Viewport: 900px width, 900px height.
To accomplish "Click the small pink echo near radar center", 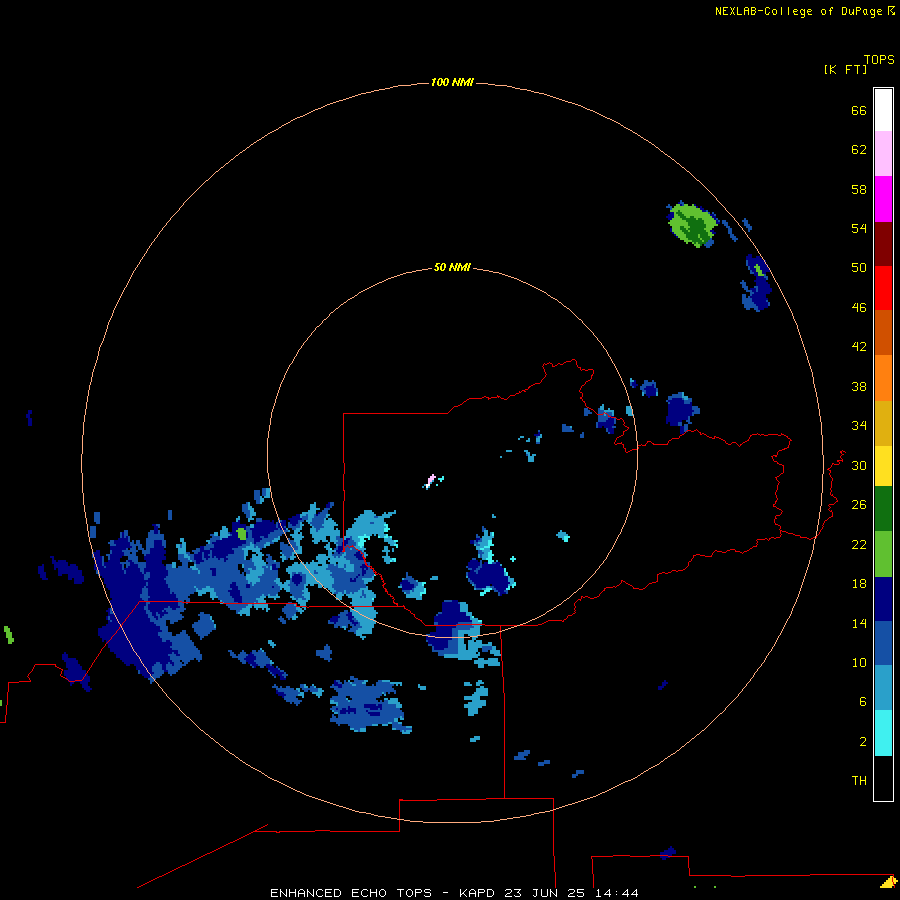I will click(x=430, y=481).
